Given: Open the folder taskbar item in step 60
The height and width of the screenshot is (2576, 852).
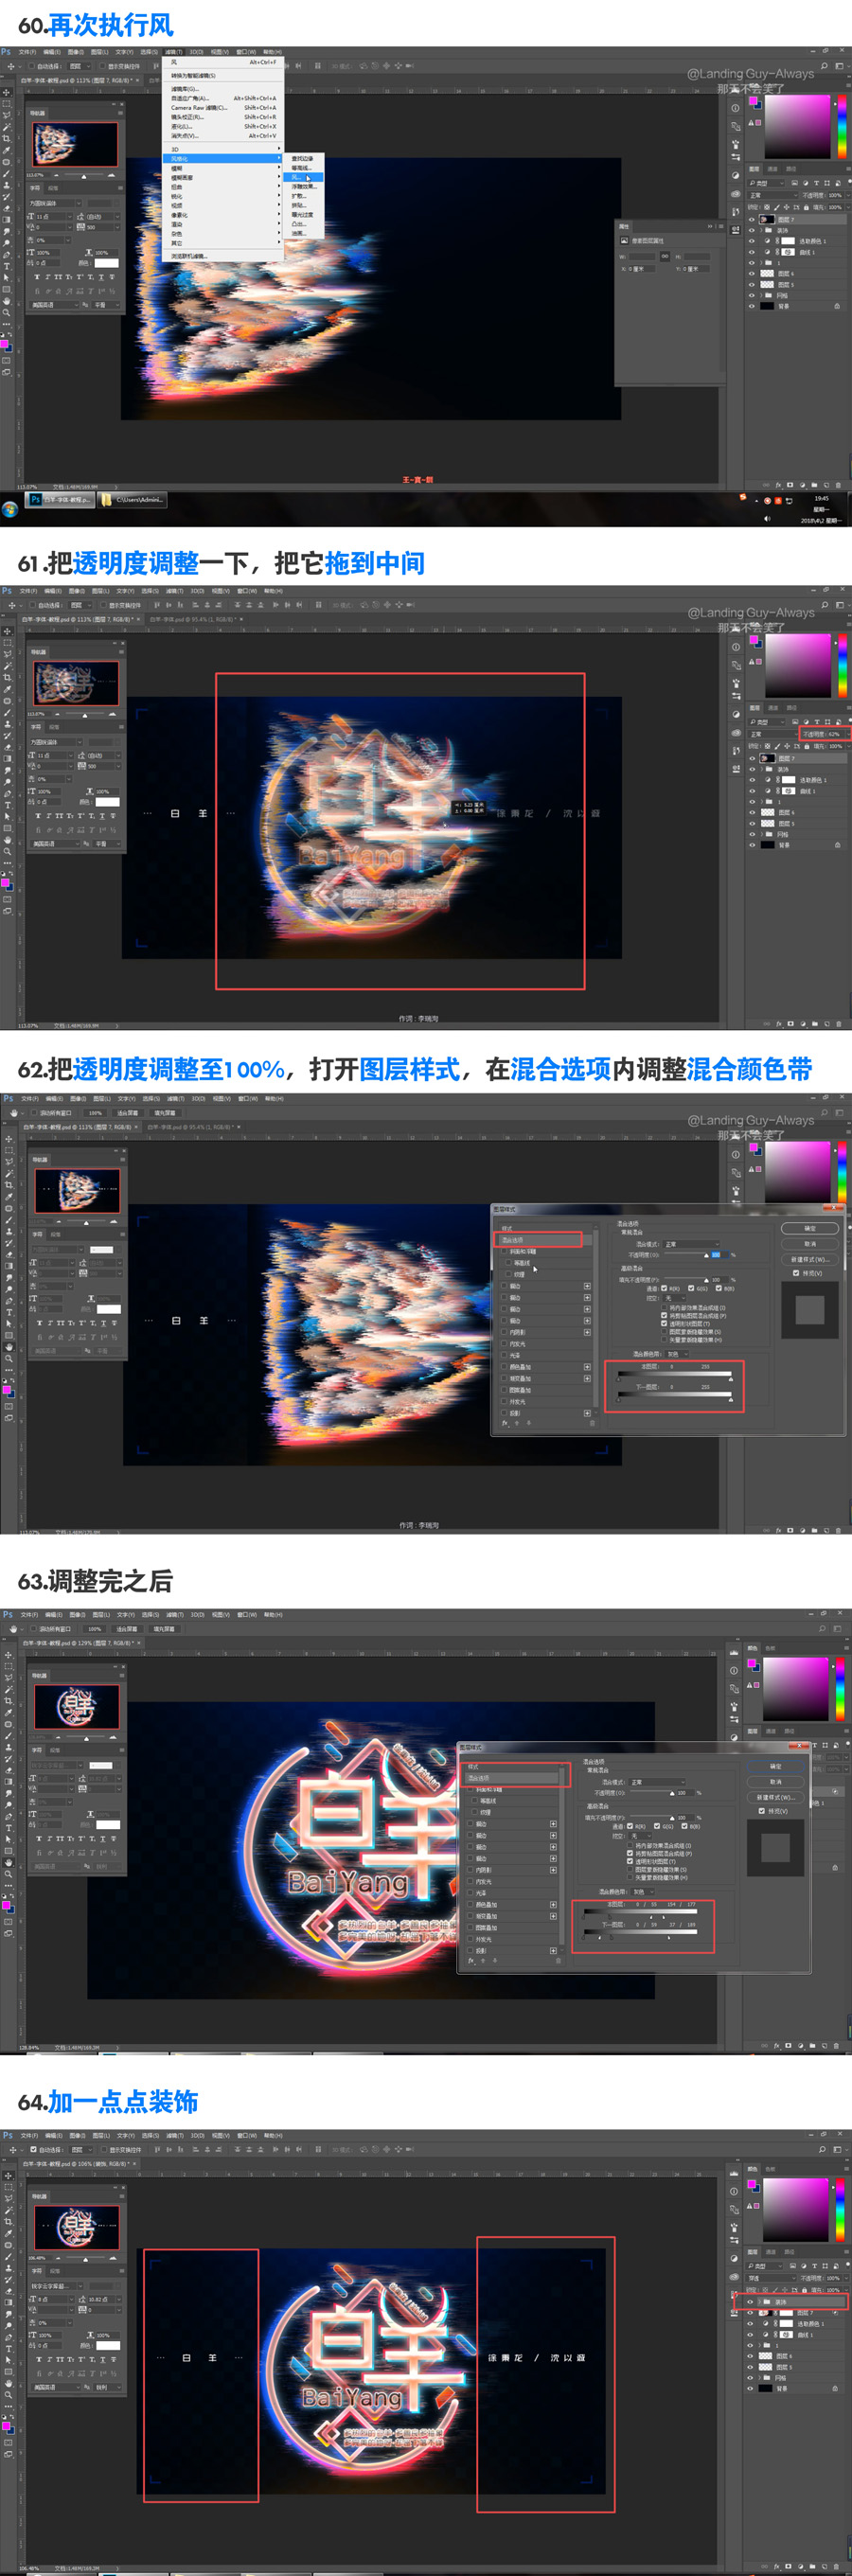Looking at the screenshot, I should 133,499.
